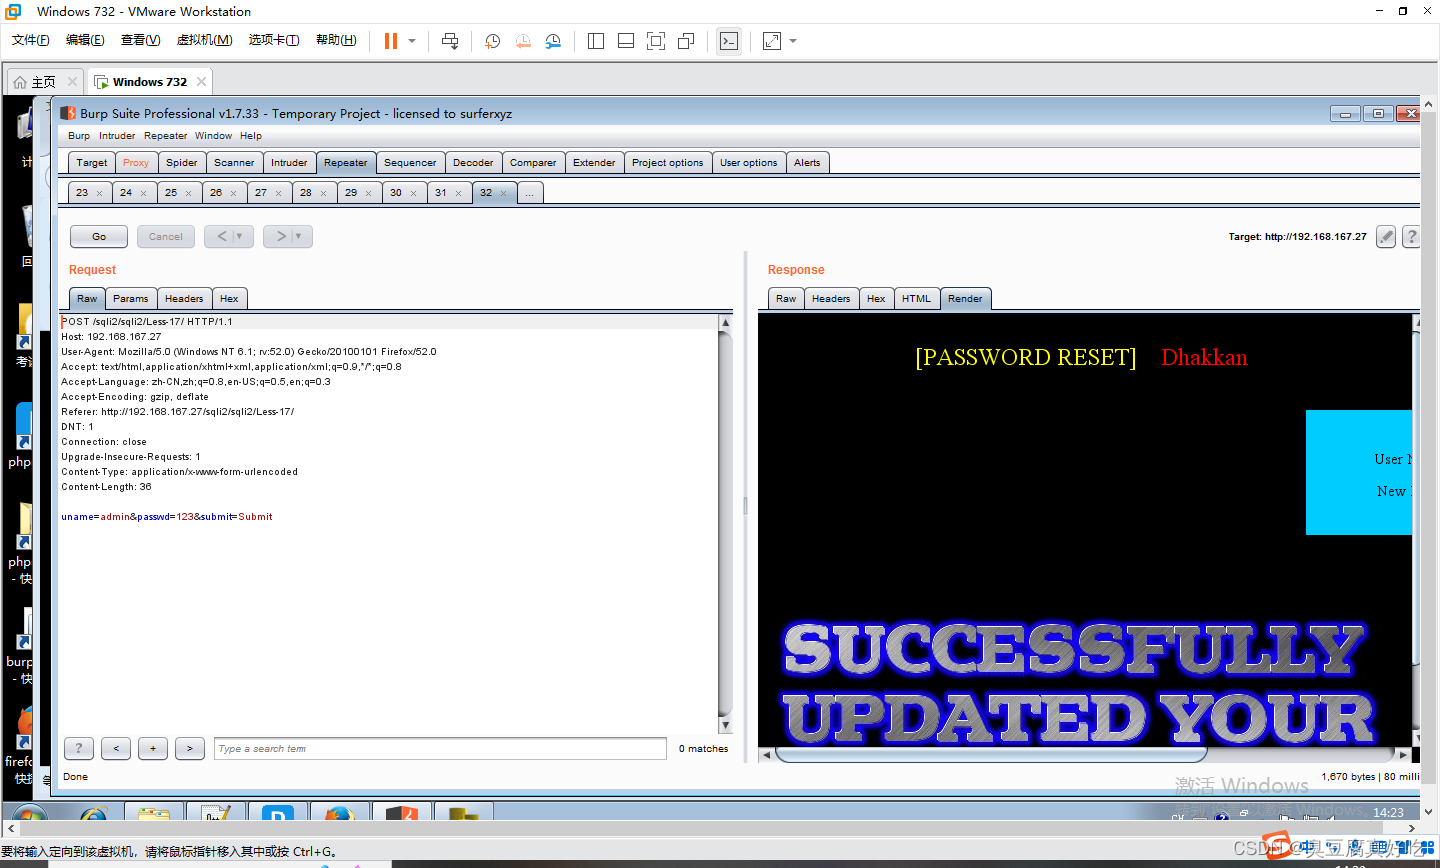Suspend the virtual machine
The width and height of the screenshot is (1440, 868).
[x=389, y=41]
